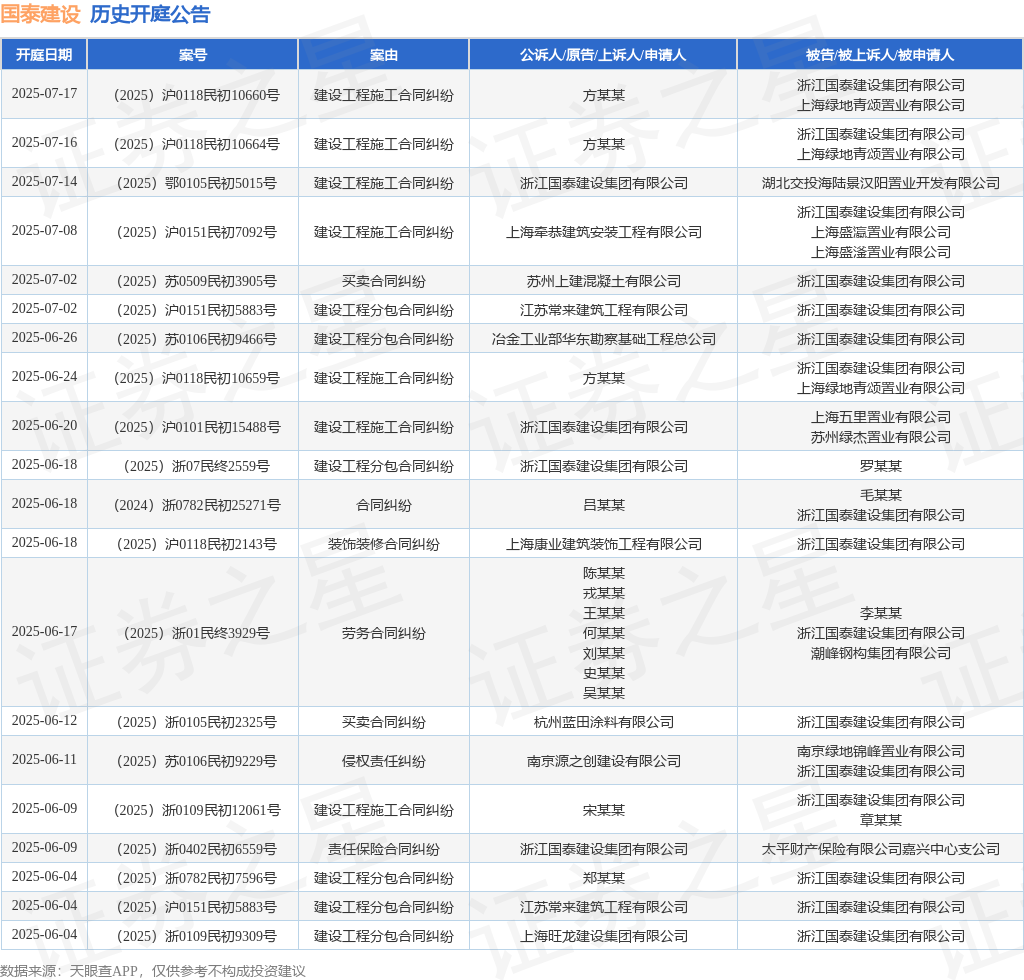Select case number 沪0118民初10659号

(197, 379)
